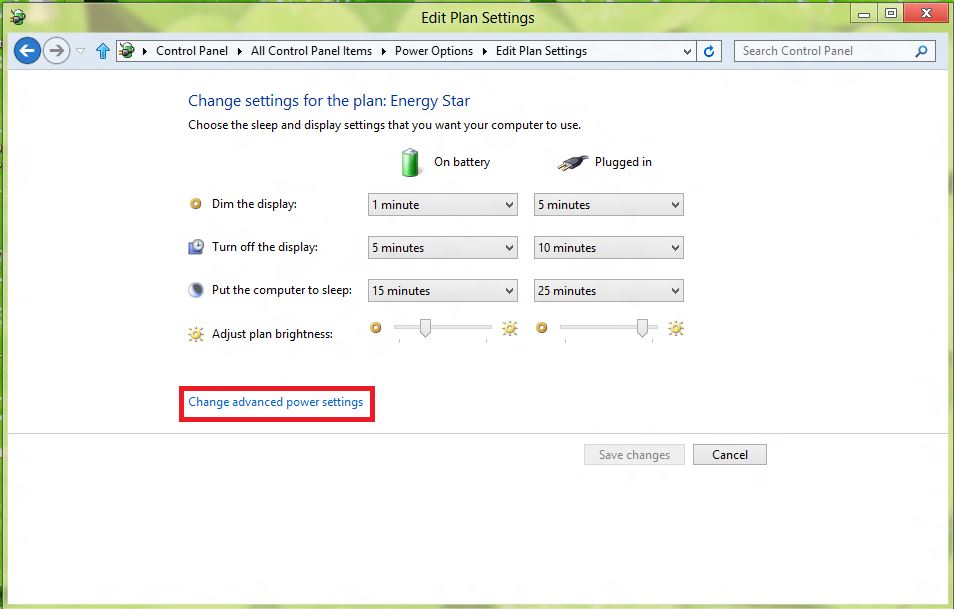This screenshot has width=954, height=609.
Task: Click the Refresh button in address bar
Action: pos(709,51)
